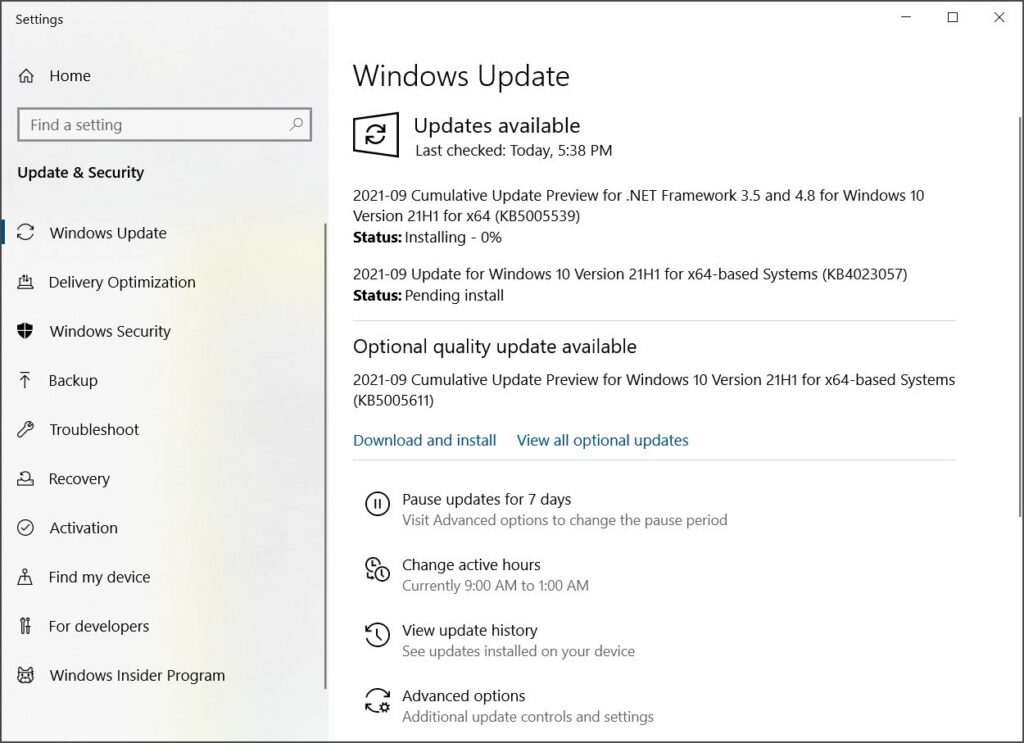1024x743 pixels.
Task: Focus the Find a setting search box
Action: click(x=165, y=124)
